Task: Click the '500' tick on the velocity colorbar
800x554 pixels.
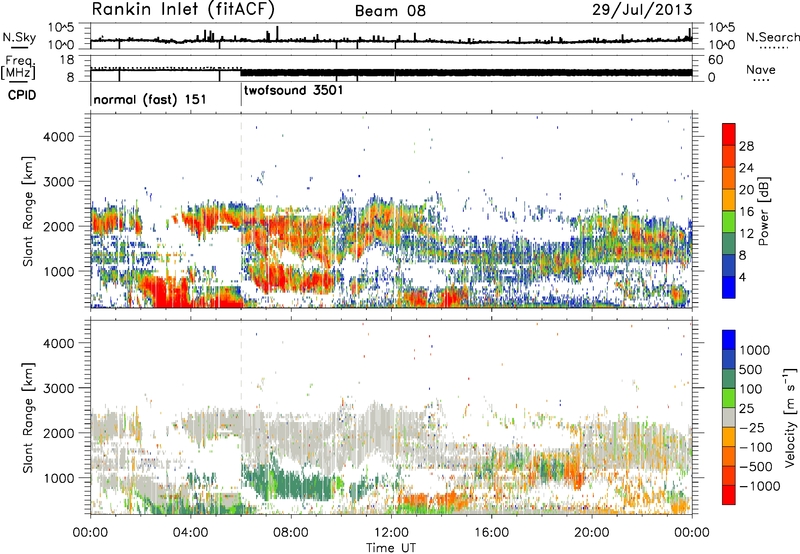Action: (x=751, y=369)
